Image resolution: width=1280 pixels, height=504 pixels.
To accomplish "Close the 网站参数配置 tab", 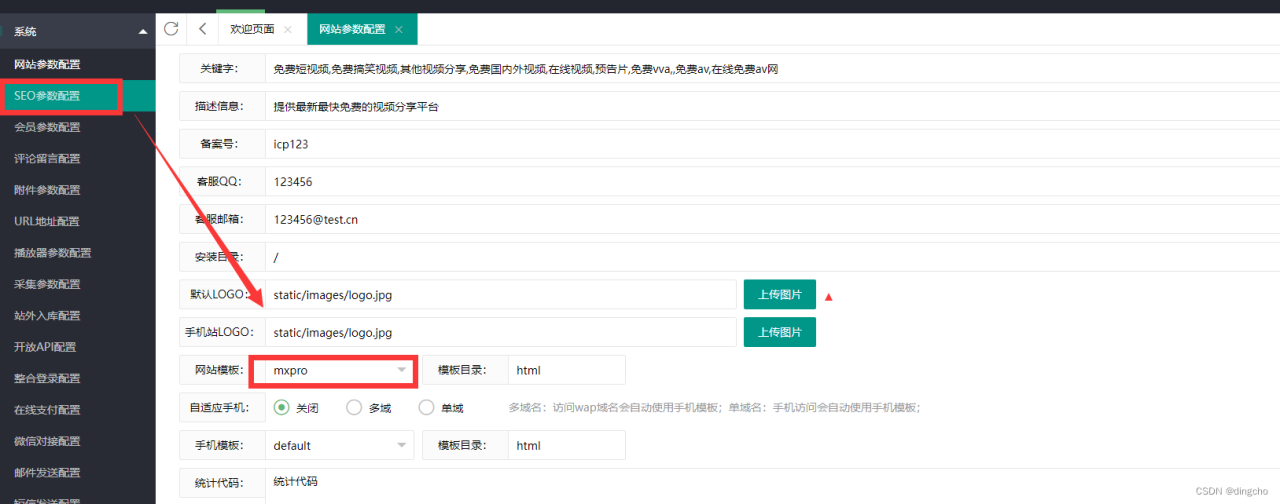I will [399, 30].
